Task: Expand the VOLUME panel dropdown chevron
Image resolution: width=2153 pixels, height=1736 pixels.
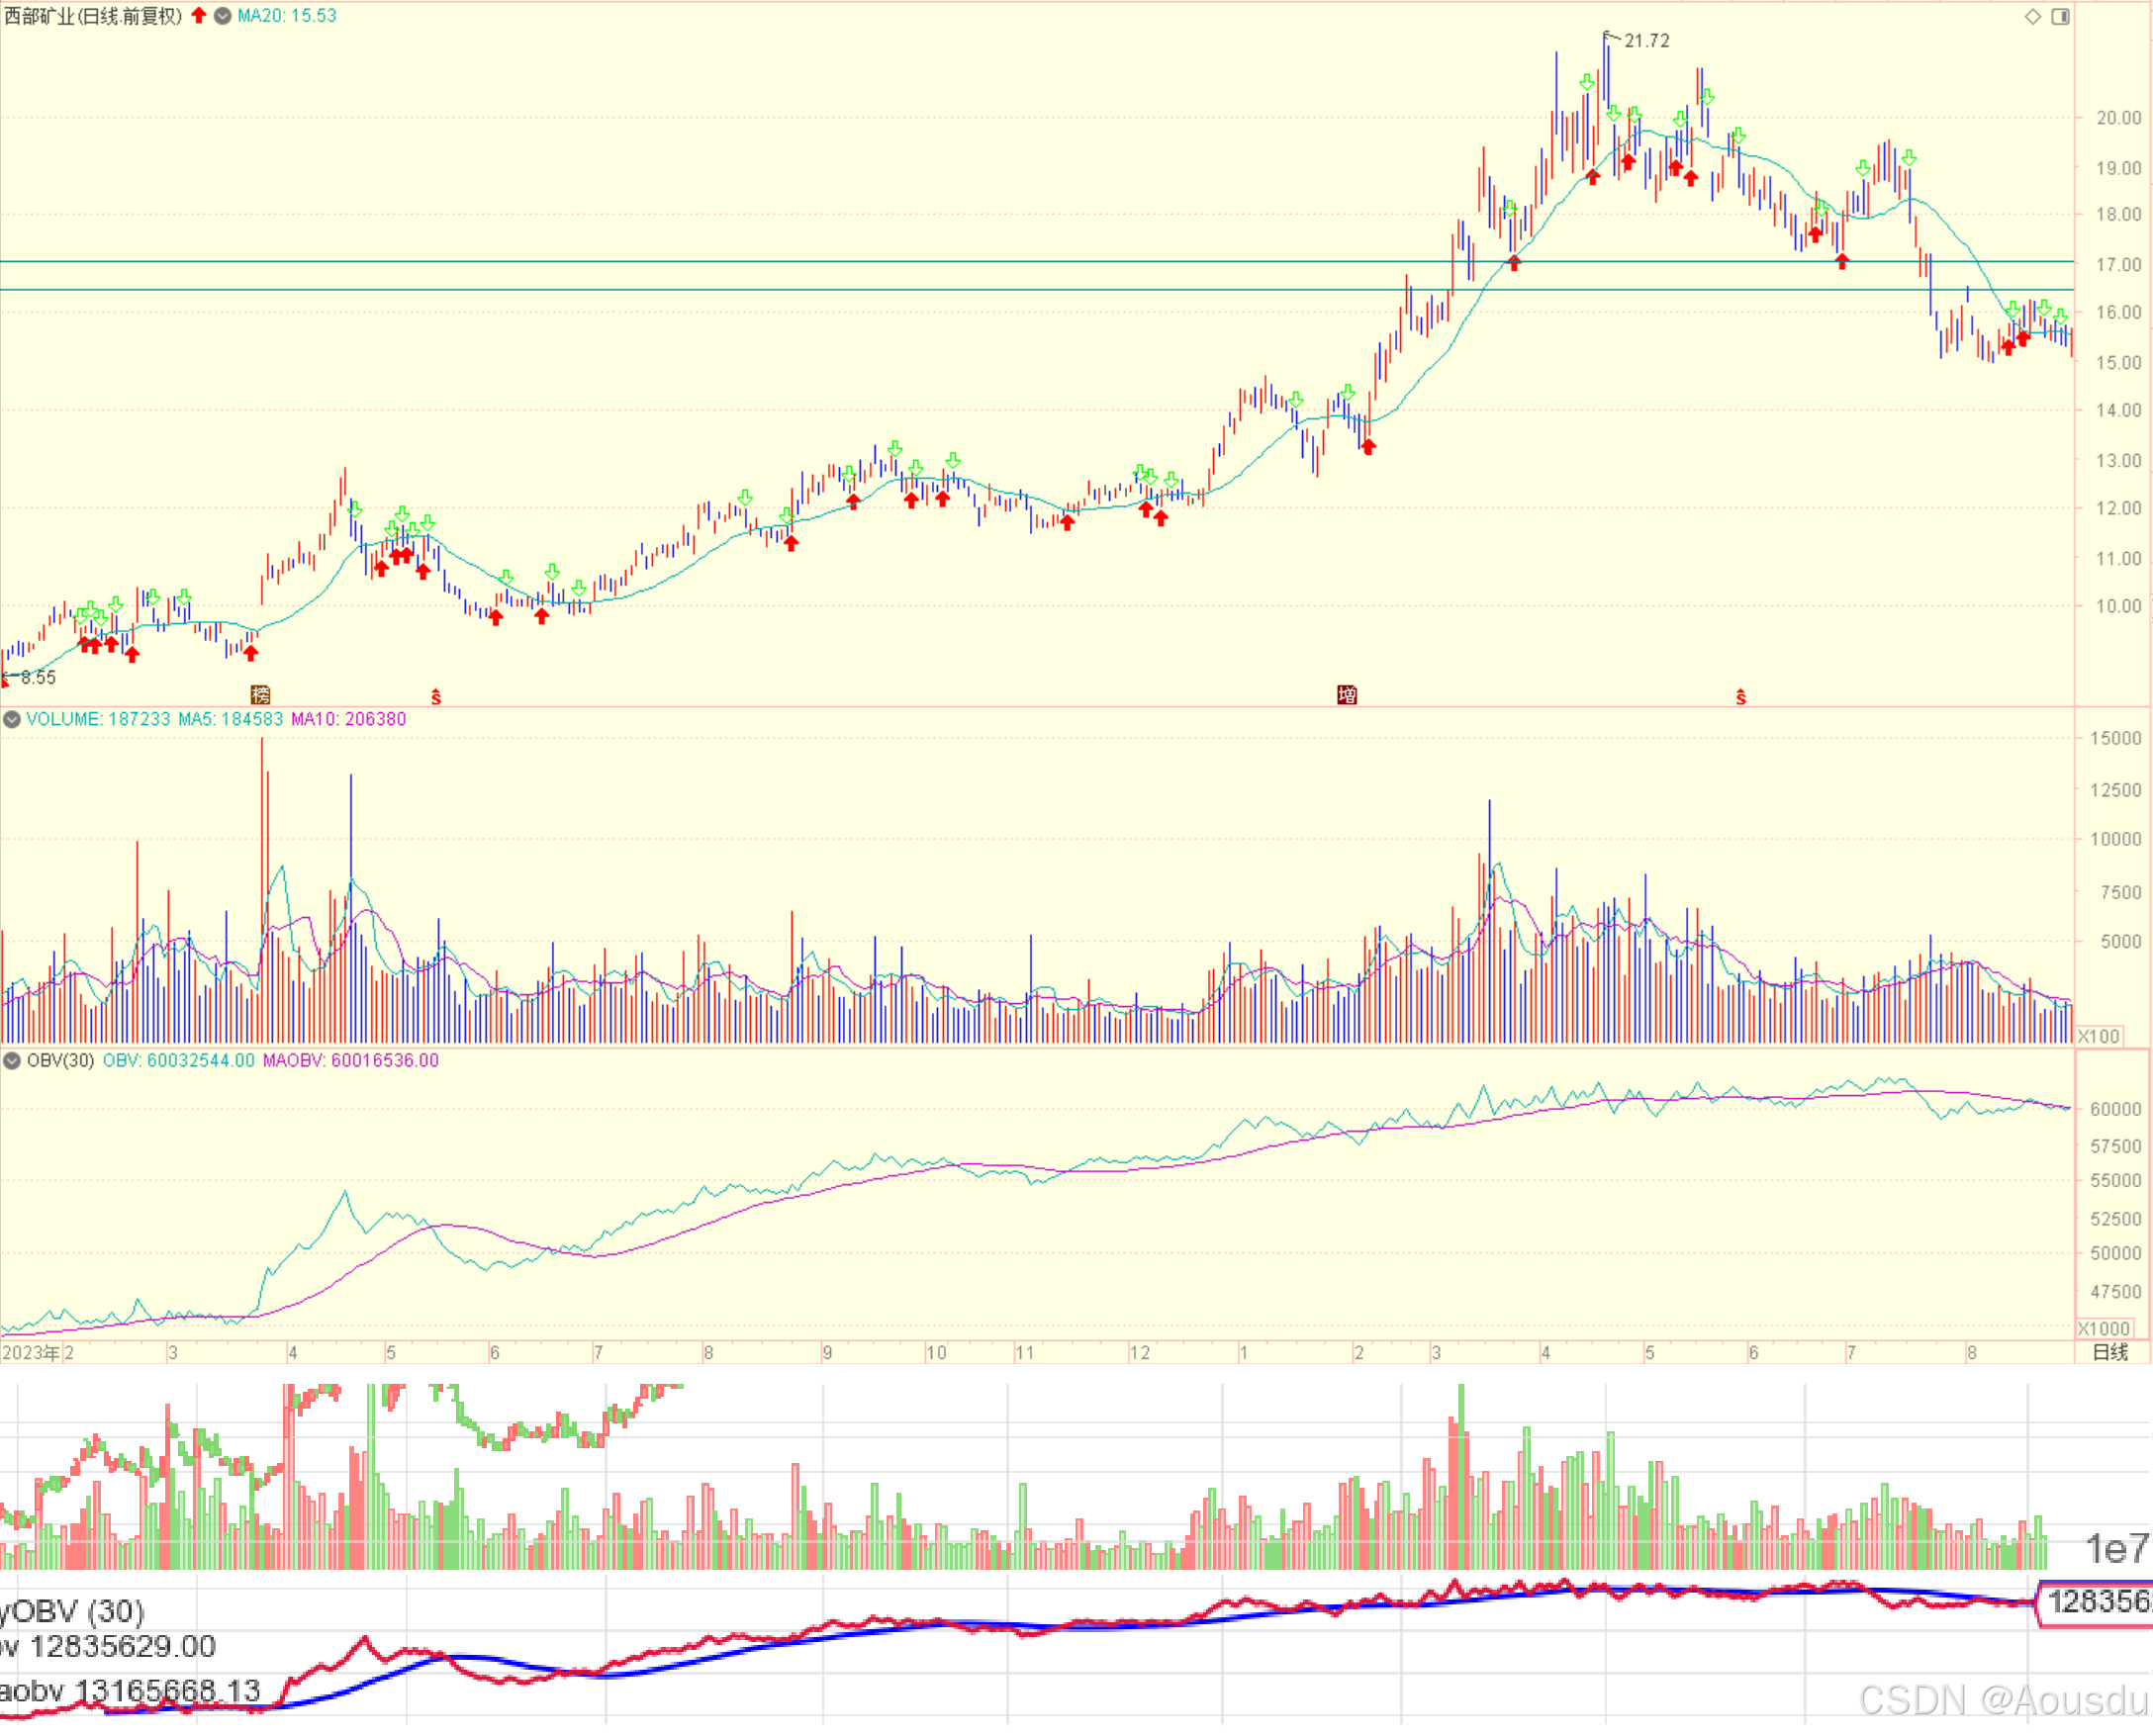Action: [12, 719]
